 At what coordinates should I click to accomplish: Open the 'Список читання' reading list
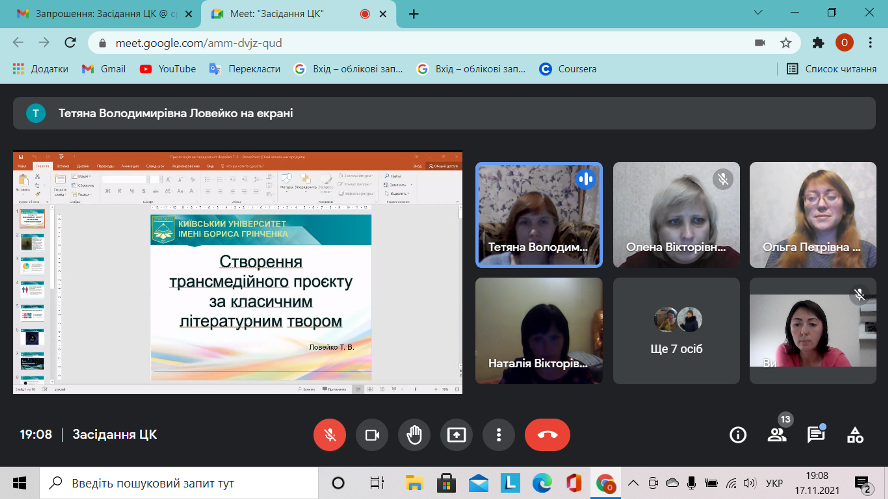pos(832,69)
